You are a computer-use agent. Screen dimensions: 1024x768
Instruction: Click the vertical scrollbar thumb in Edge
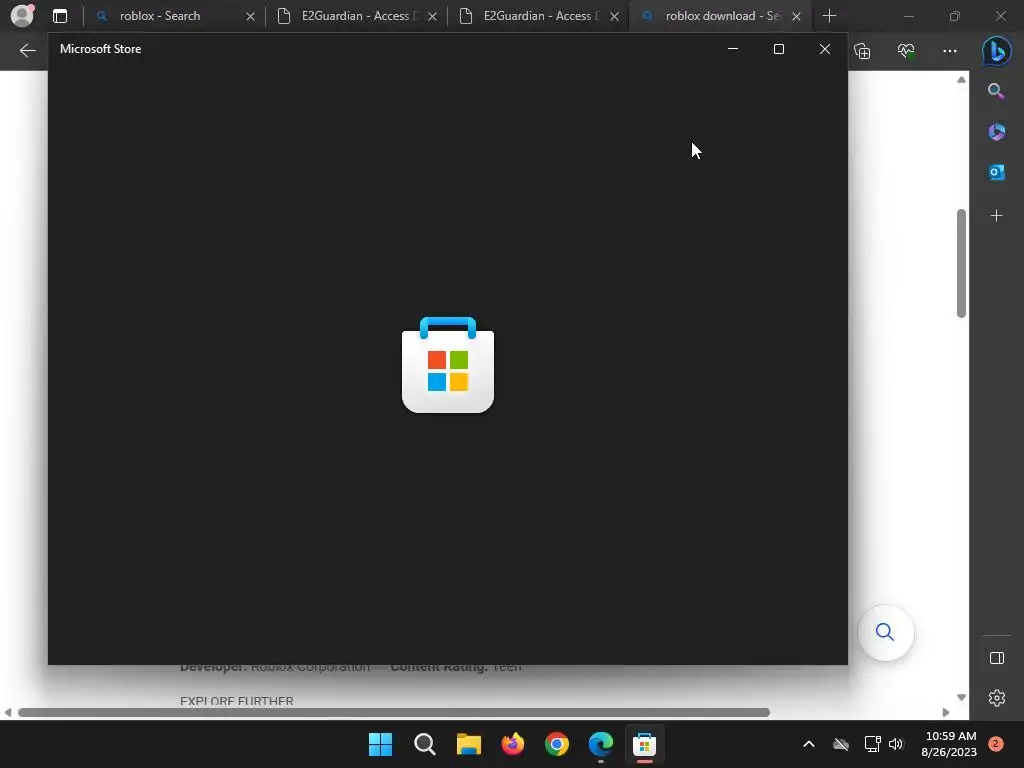pyautogui.click(x=961, y=263)
